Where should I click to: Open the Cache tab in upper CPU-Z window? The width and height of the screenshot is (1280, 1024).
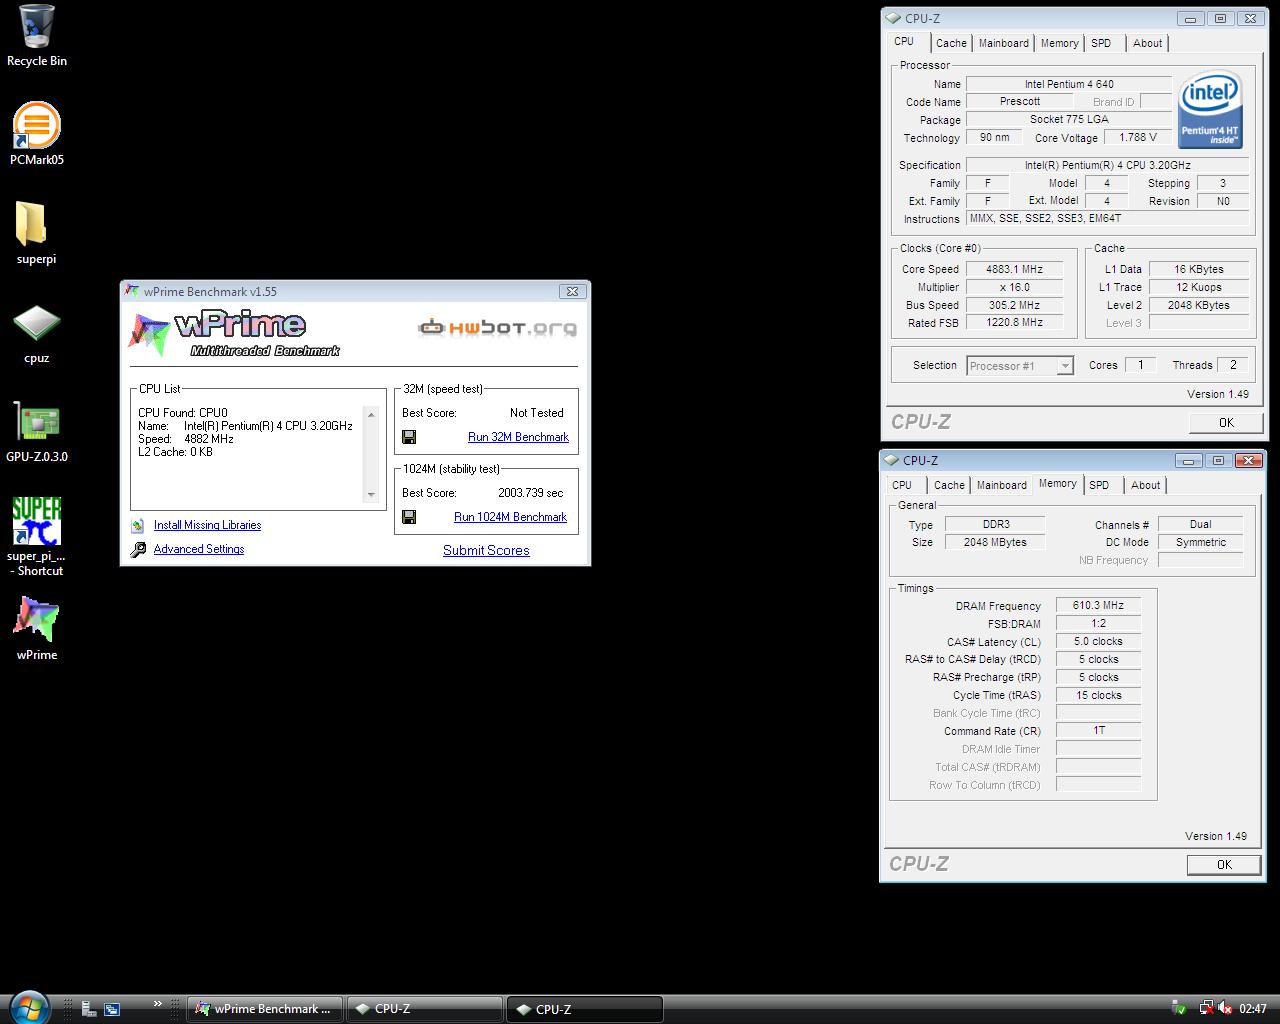pos(951,43)
